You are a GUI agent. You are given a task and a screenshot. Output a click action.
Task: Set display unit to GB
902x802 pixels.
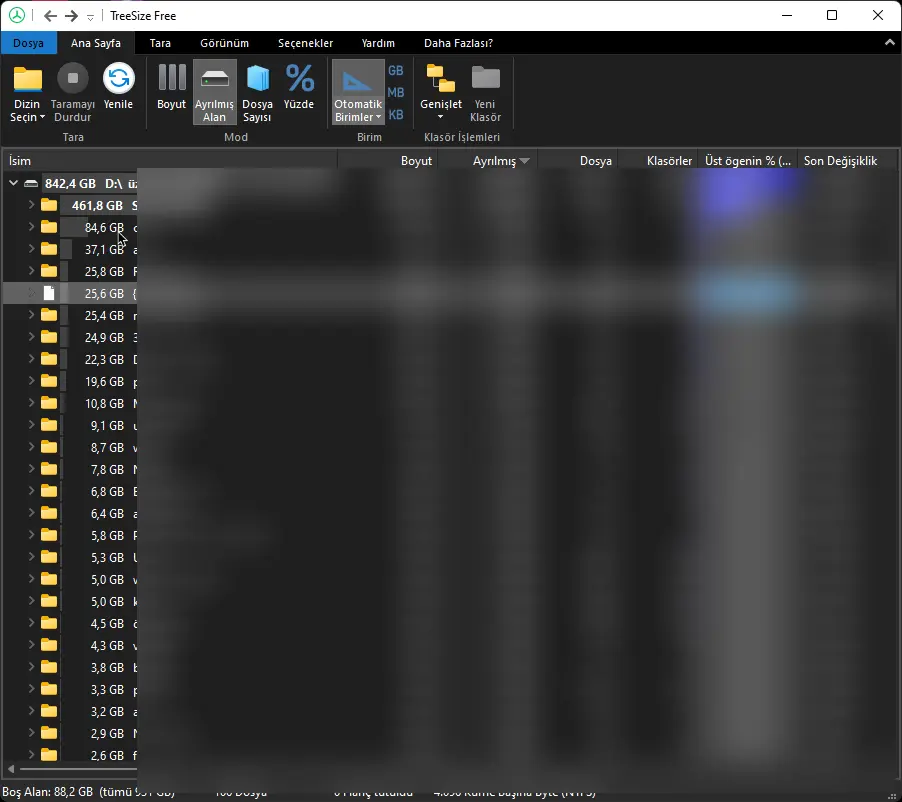(x=396, y=71)
